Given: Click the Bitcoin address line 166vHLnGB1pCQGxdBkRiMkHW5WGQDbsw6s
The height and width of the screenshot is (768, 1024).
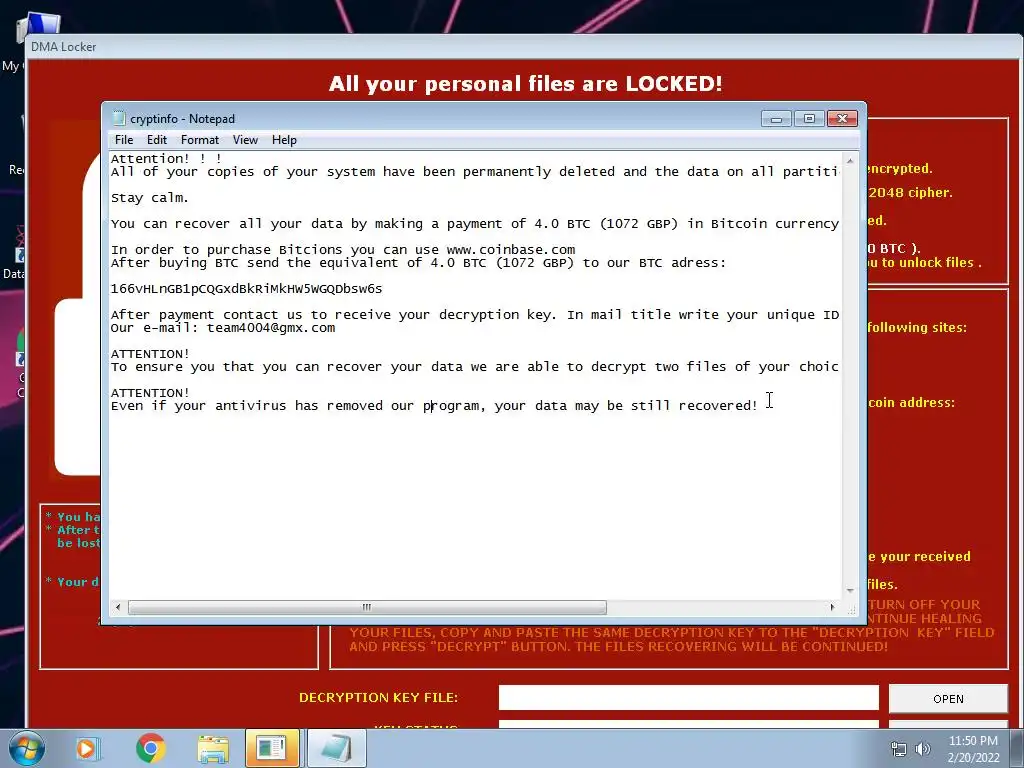Looking at the screenshot, I should click(x=246, y=289).
